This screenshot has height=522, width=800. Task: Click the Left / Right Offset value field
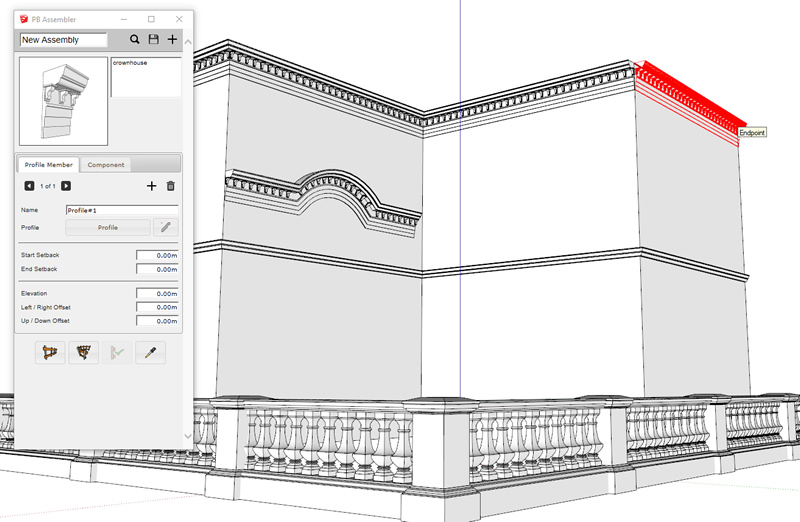point(157,307)
